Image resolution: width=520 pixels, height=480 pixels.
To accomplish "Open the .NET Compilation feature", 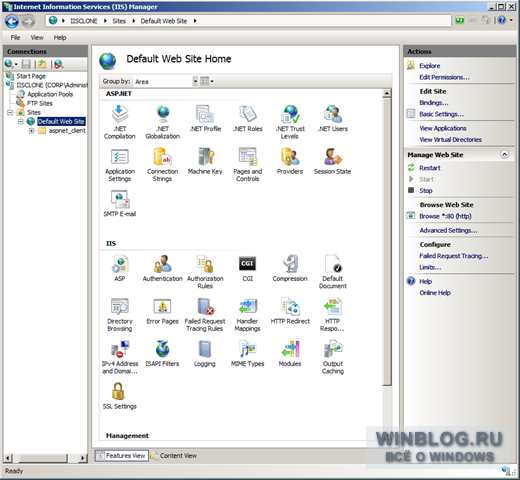I will [x=120, y=122].
